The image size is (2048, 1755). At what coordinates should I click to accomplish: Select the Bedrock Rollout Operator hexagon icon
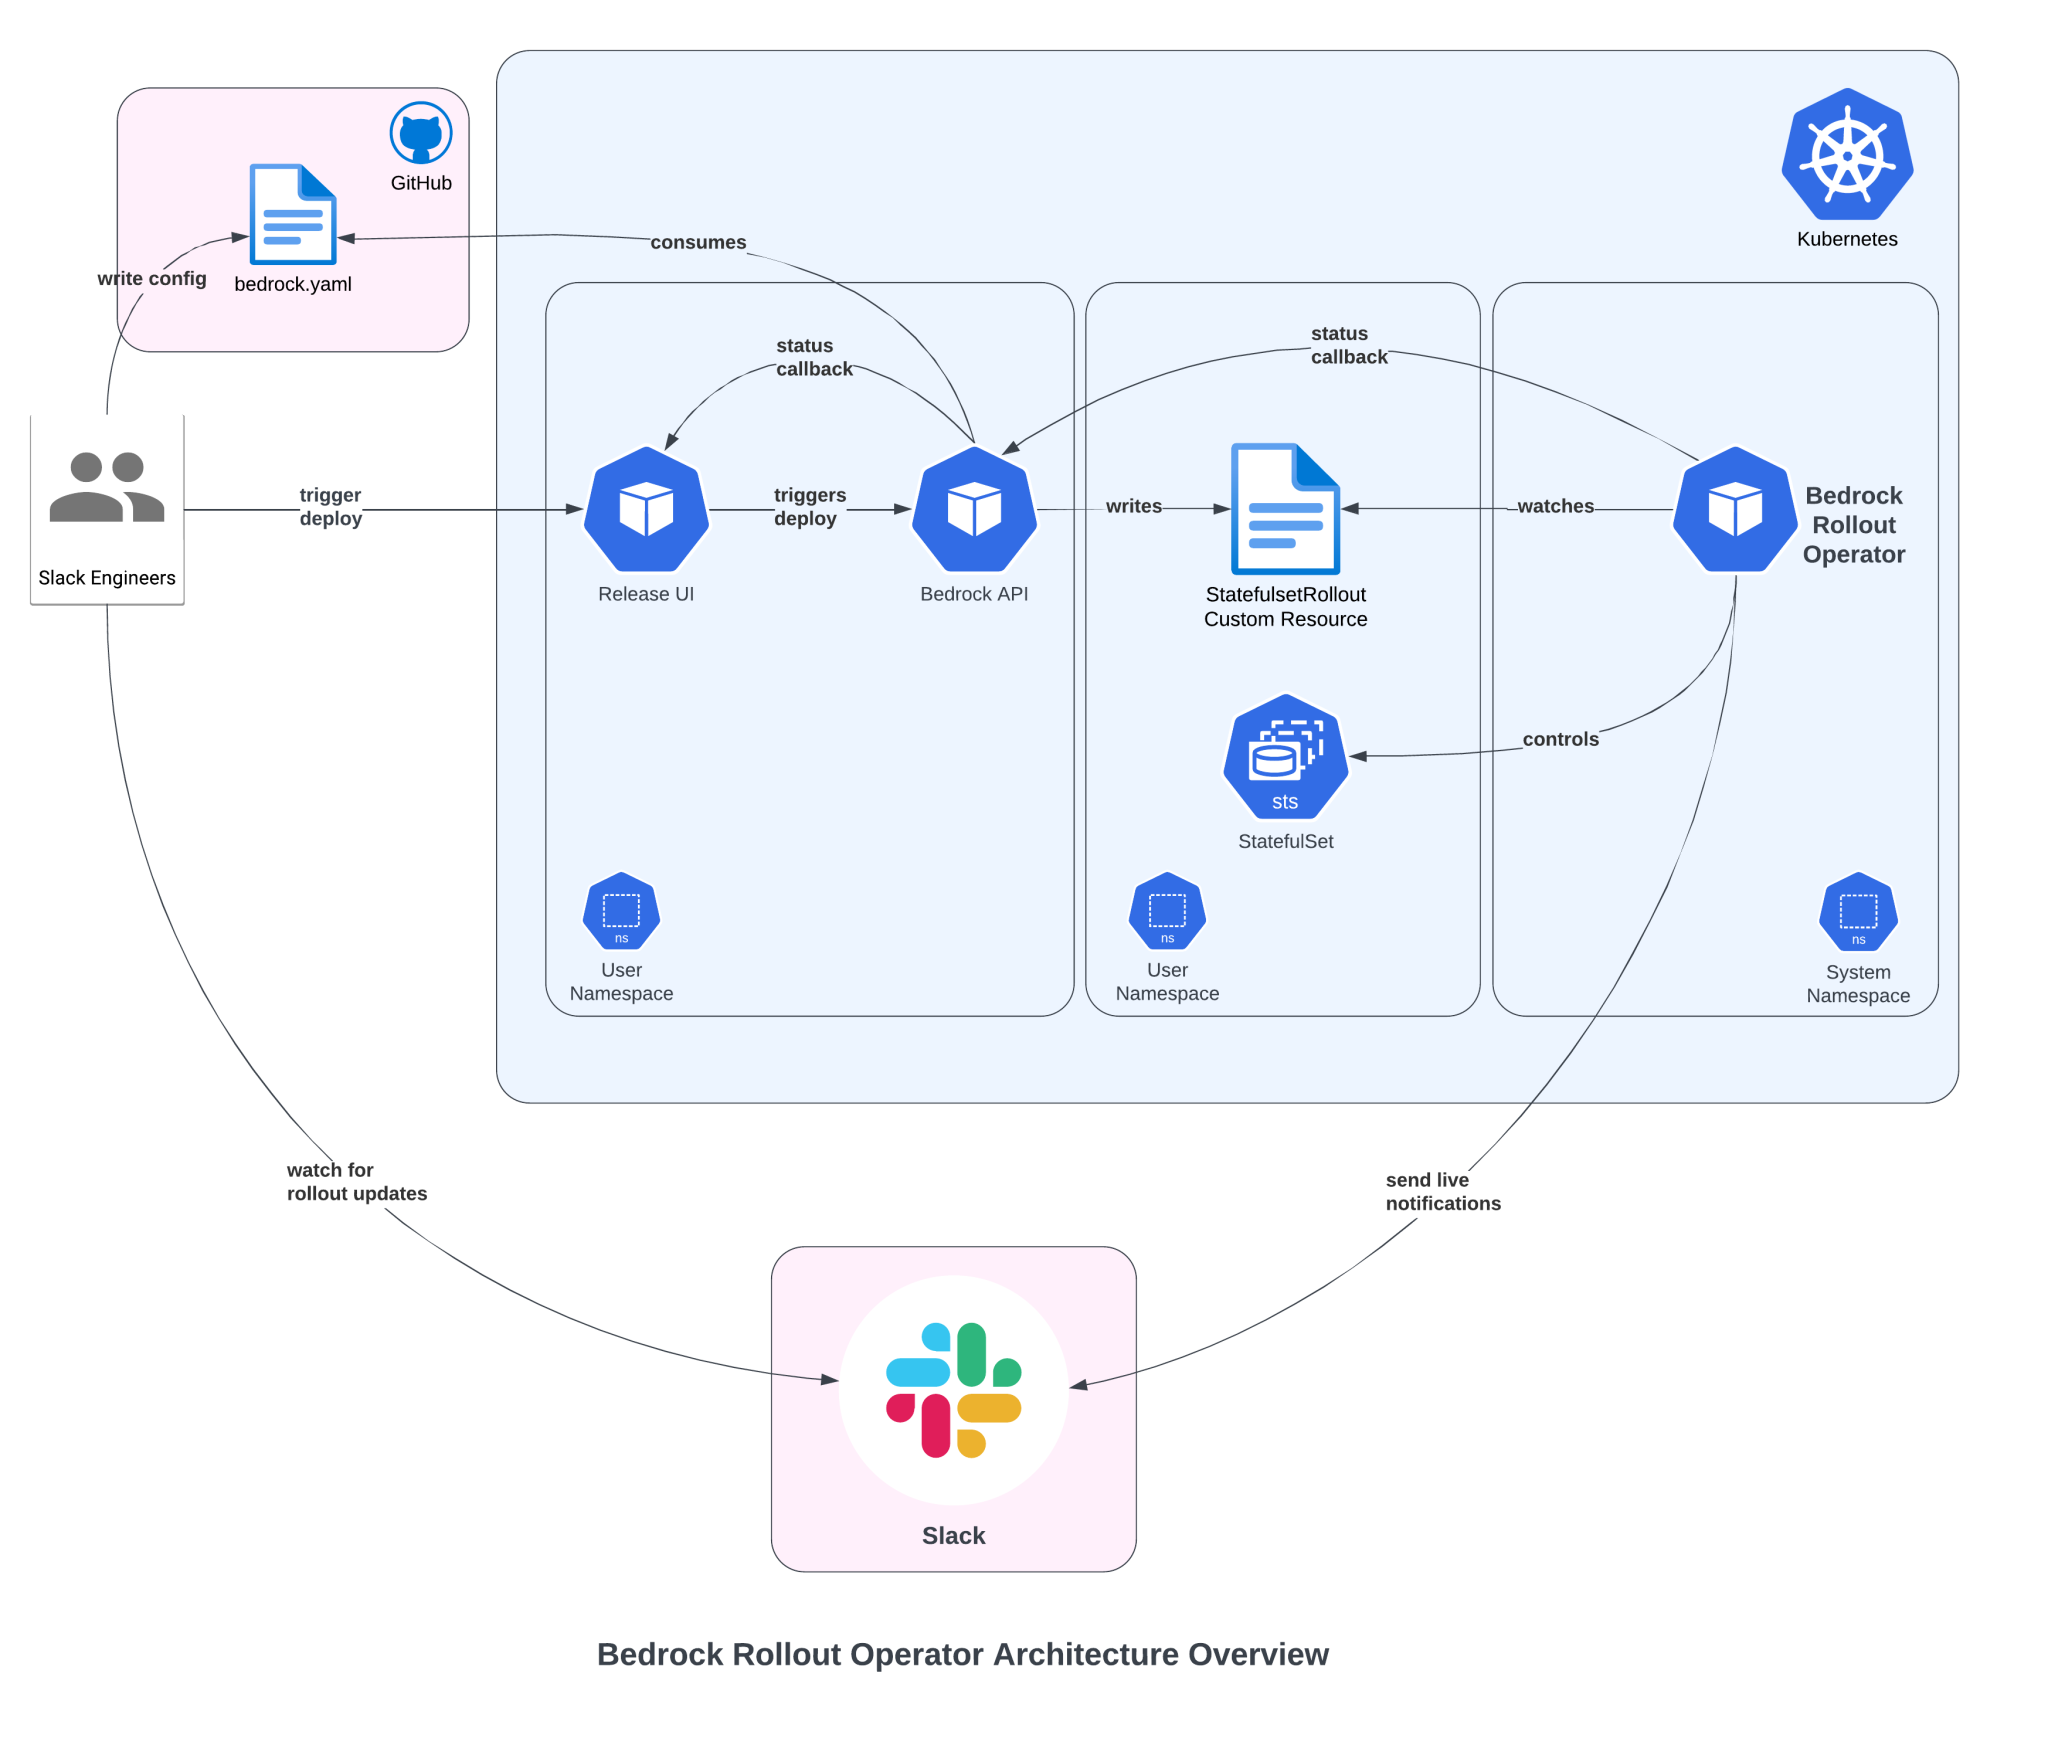1734,509
